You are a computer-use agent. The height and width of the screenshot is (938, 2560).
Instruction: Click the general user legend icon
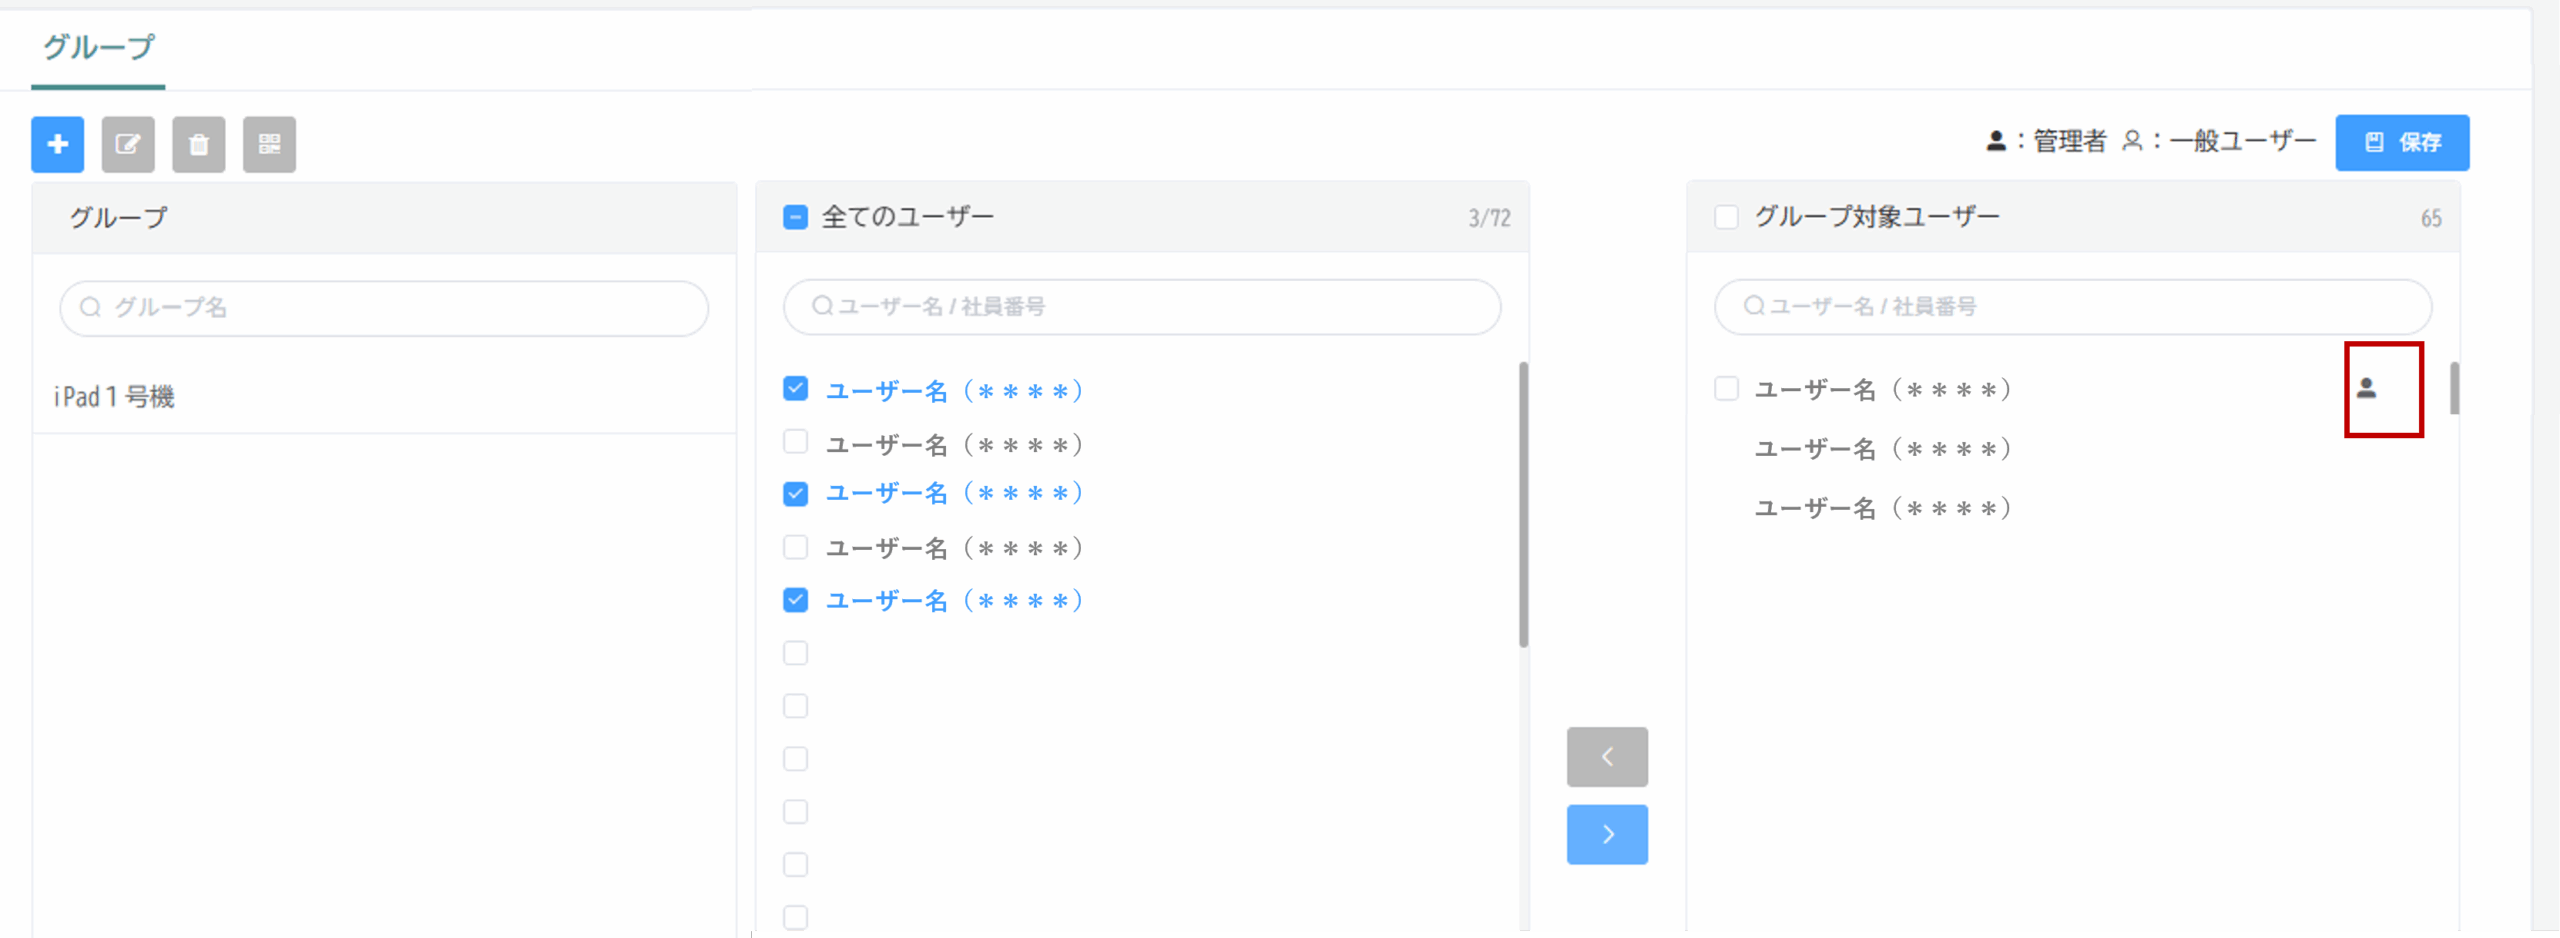click(x=2132, y=141)
